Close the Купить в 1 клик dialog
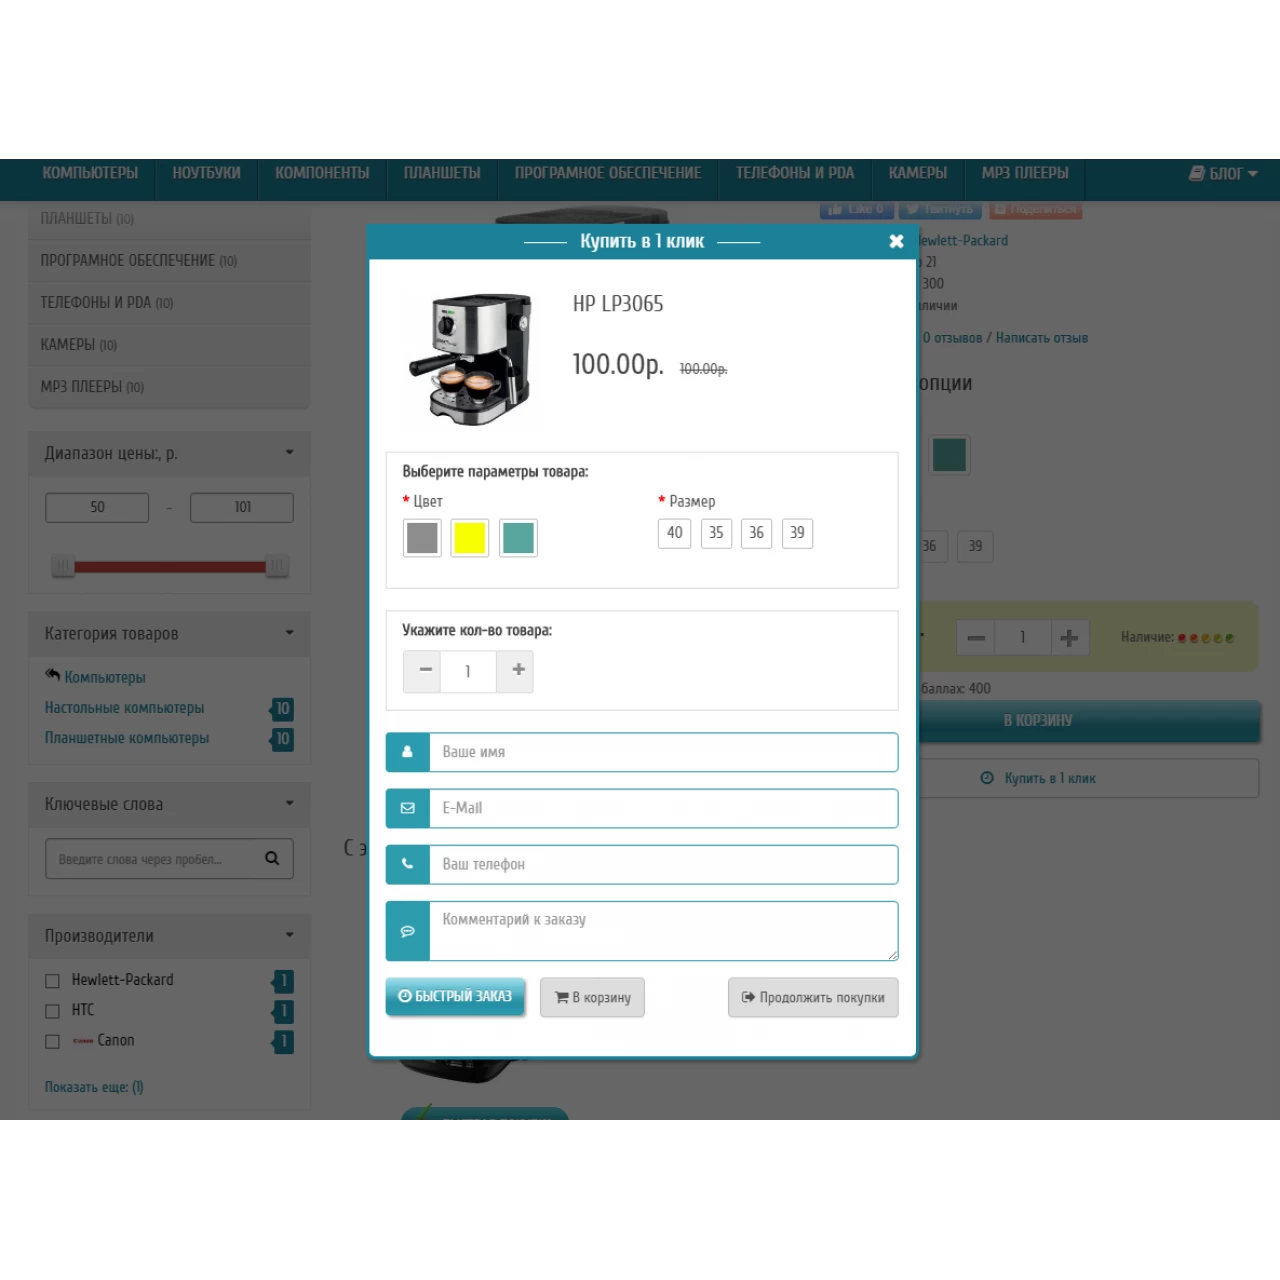Viewport: 1280px width, 1280px height. pos(896,241)
